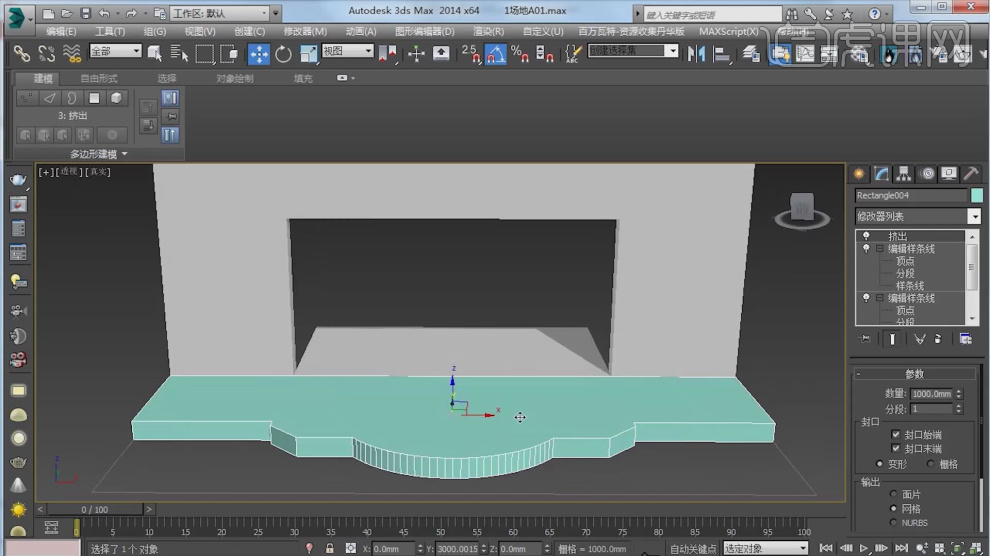Open the Display panel tab icon
990x556 pixels.
pos(948,174)
